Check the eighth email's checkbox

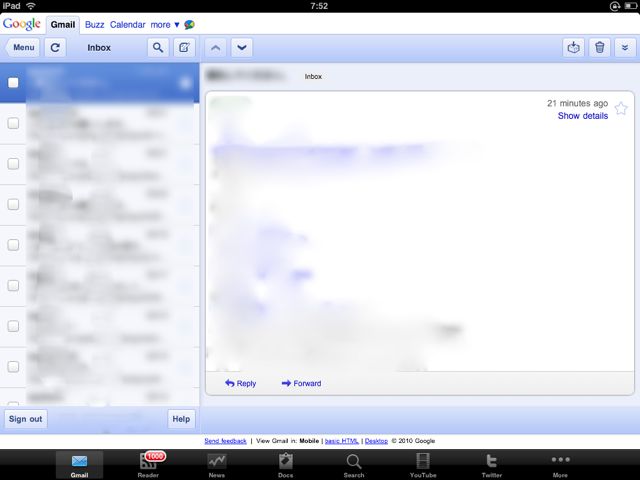[13, 367]
